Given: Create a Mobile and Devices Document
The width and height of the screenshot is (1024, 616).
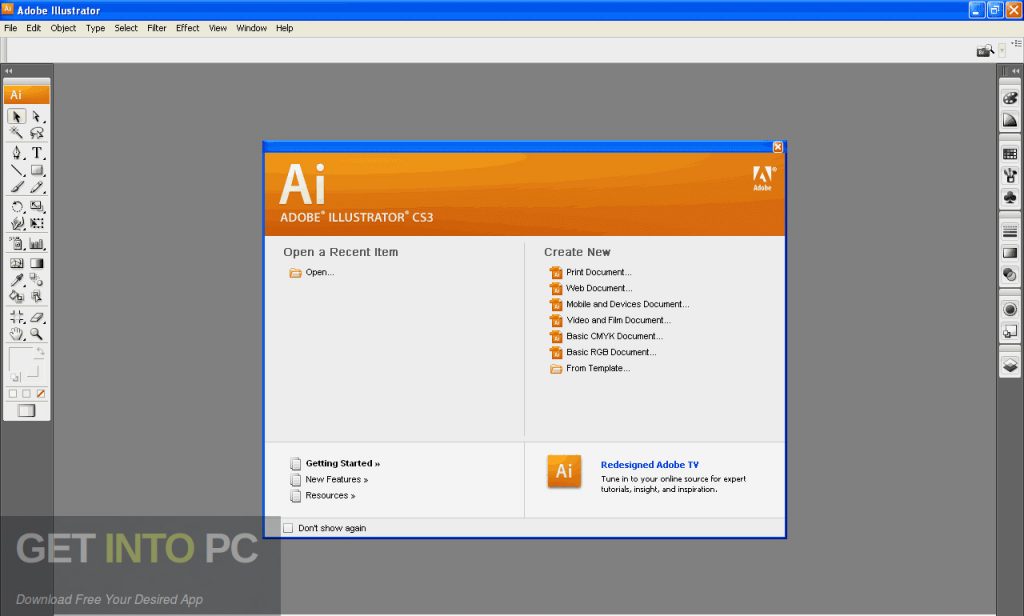Looking at the screenshot, I should 619,304.
